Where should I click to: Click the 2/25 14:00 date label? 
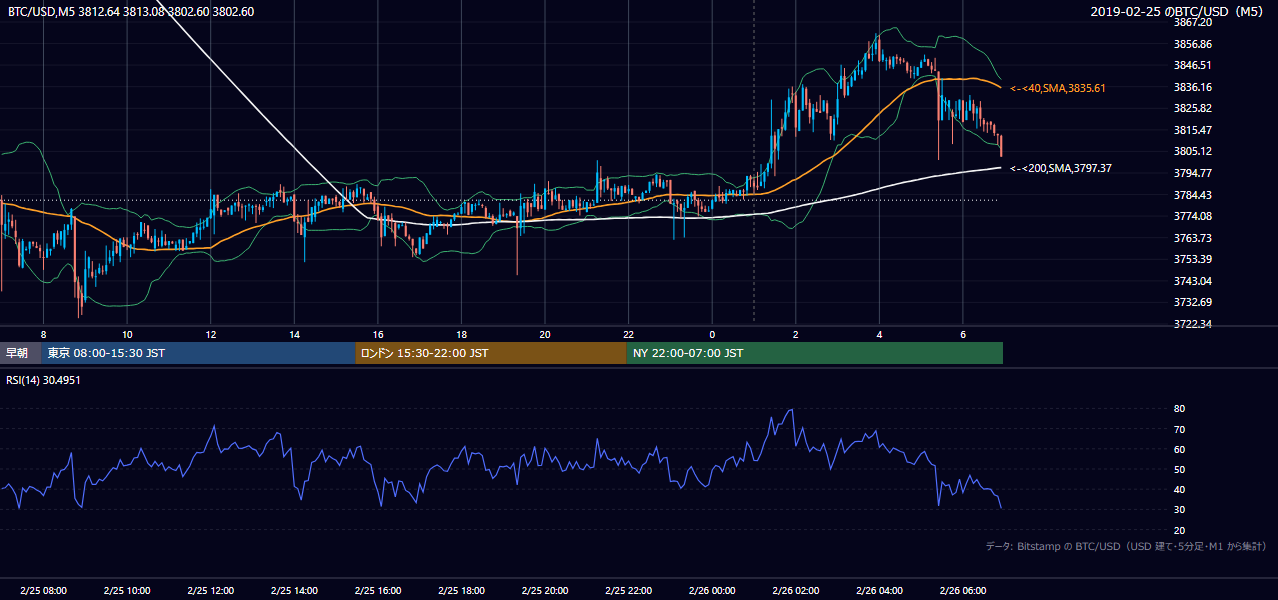pos(294,591)
